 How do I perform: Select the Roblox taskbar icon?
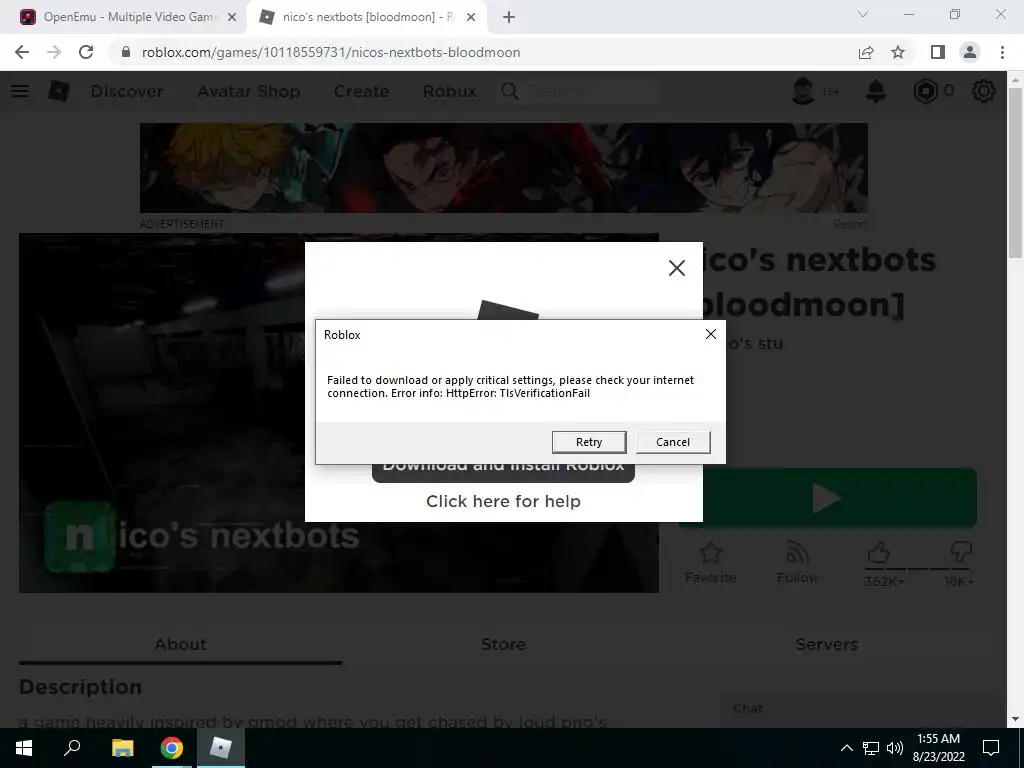click(x=221, y=748)
